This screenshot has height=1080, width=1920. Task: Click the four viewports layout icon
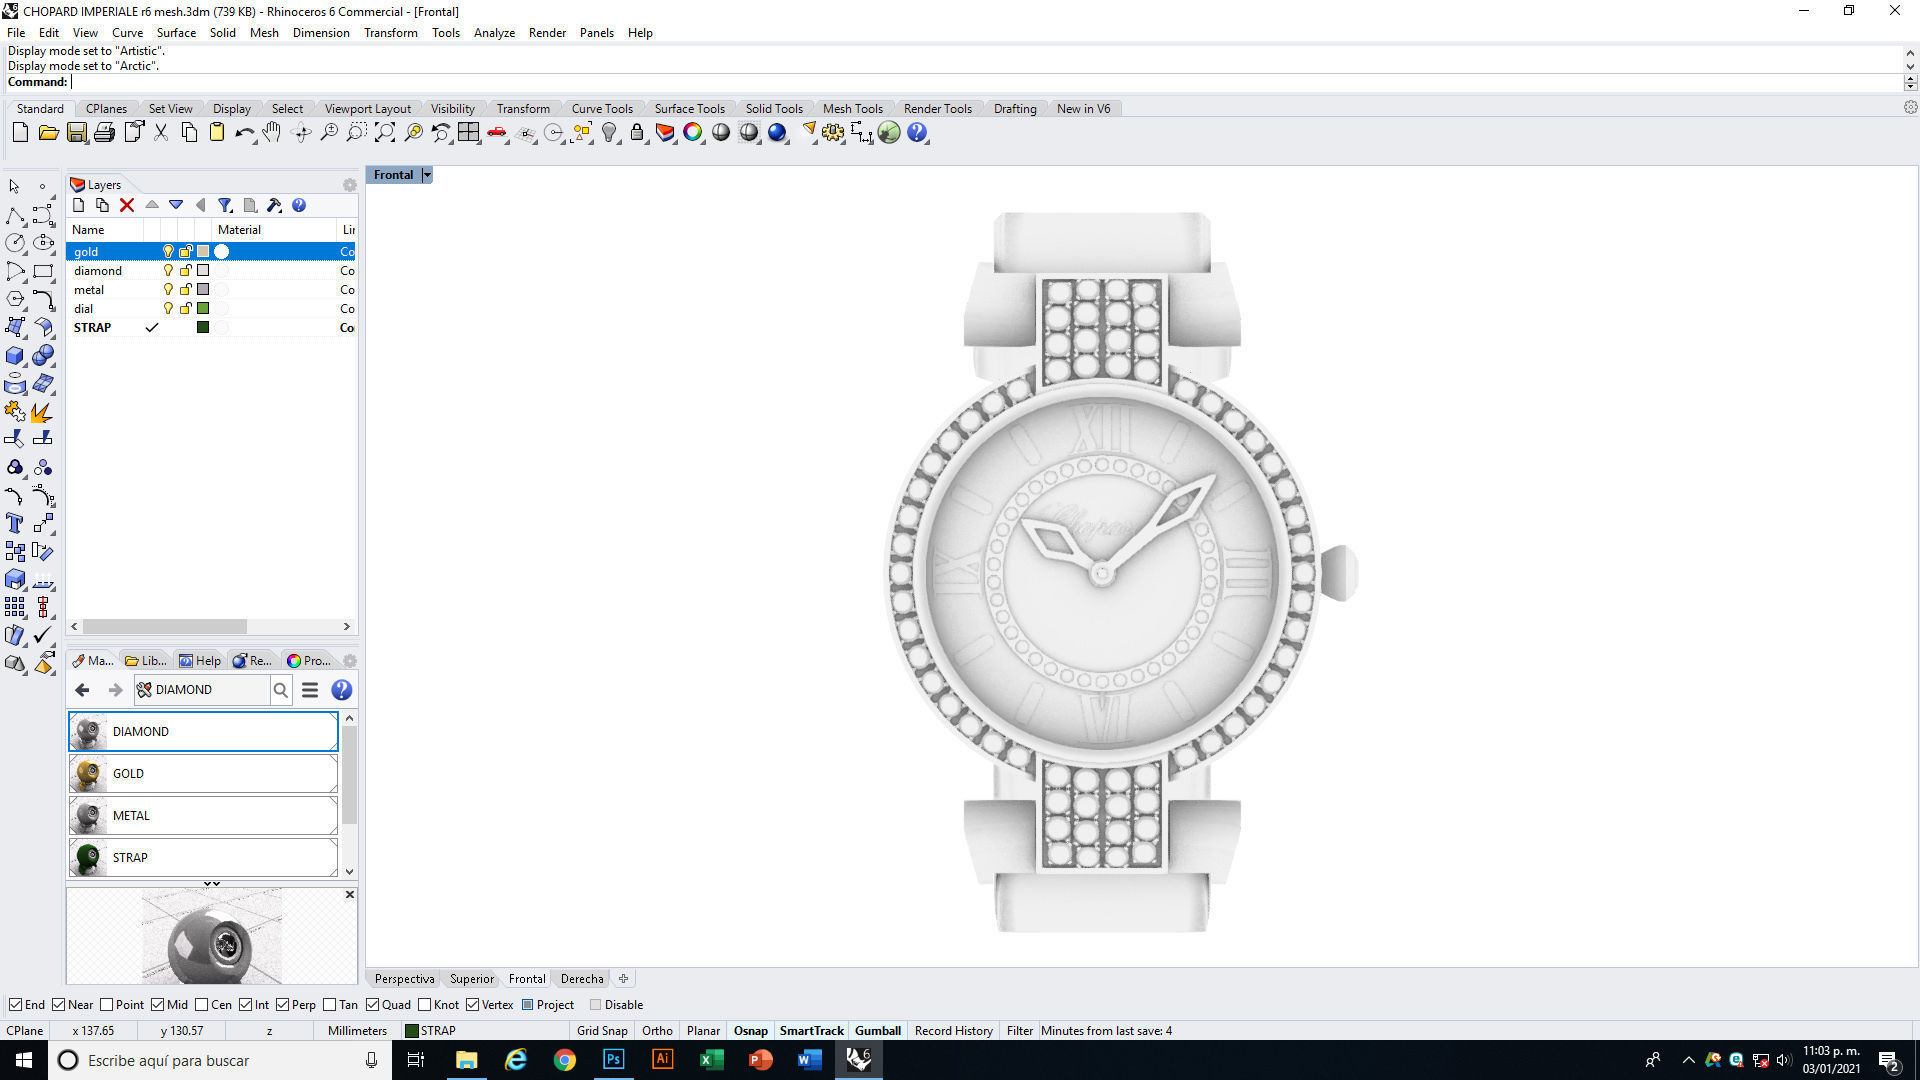click(469, 132)
